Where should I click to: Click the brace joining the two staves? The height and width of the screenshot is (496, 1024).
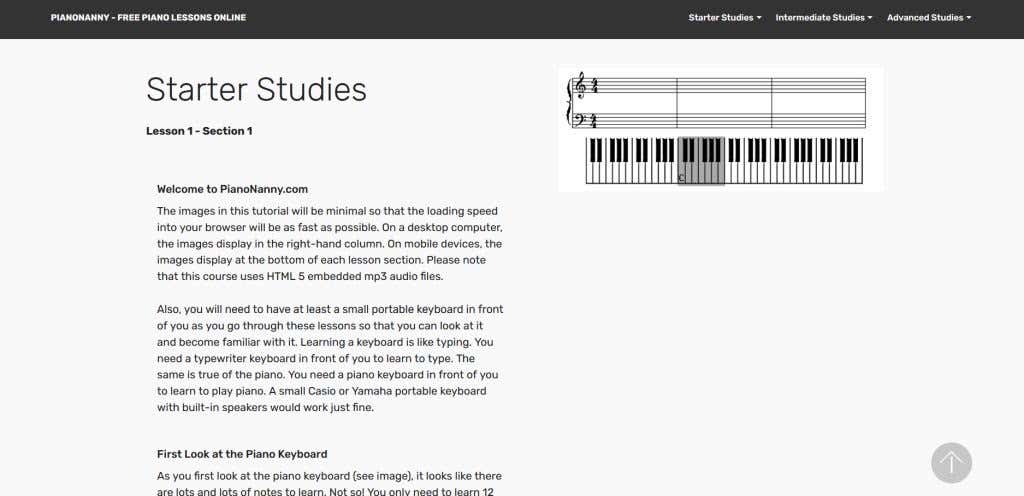[x=570, y=103]
